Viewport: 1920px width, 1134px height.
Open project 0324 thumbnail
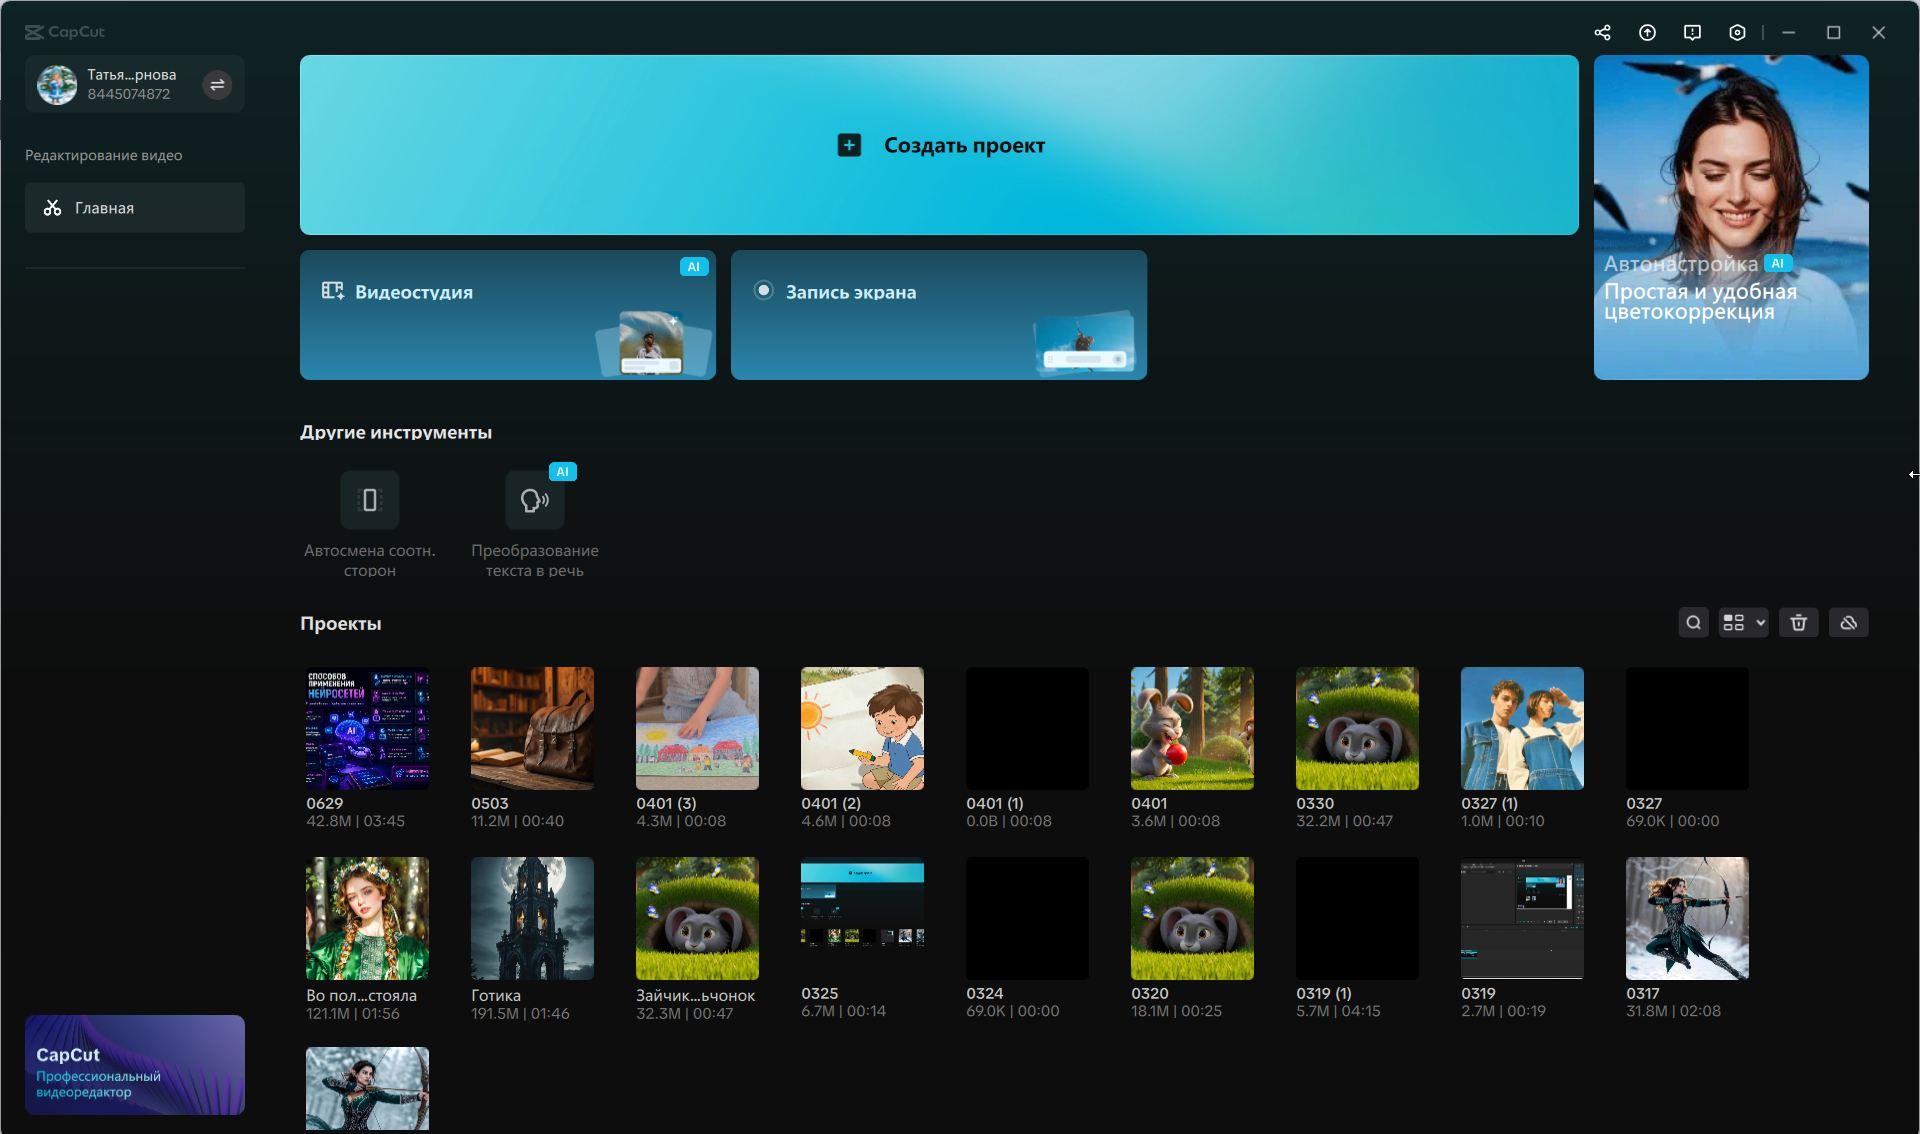coord(1027,918)
